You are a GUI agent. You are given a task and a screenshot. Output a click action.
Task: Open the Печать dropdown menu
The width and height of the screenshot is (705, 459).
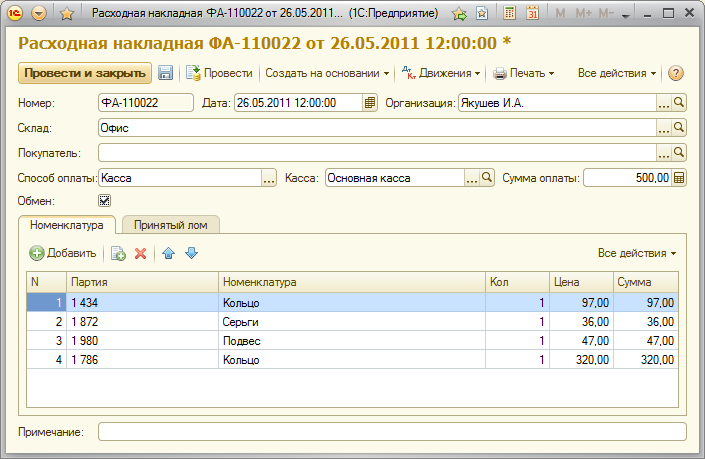pyautogui.click(x=523, y=73)
